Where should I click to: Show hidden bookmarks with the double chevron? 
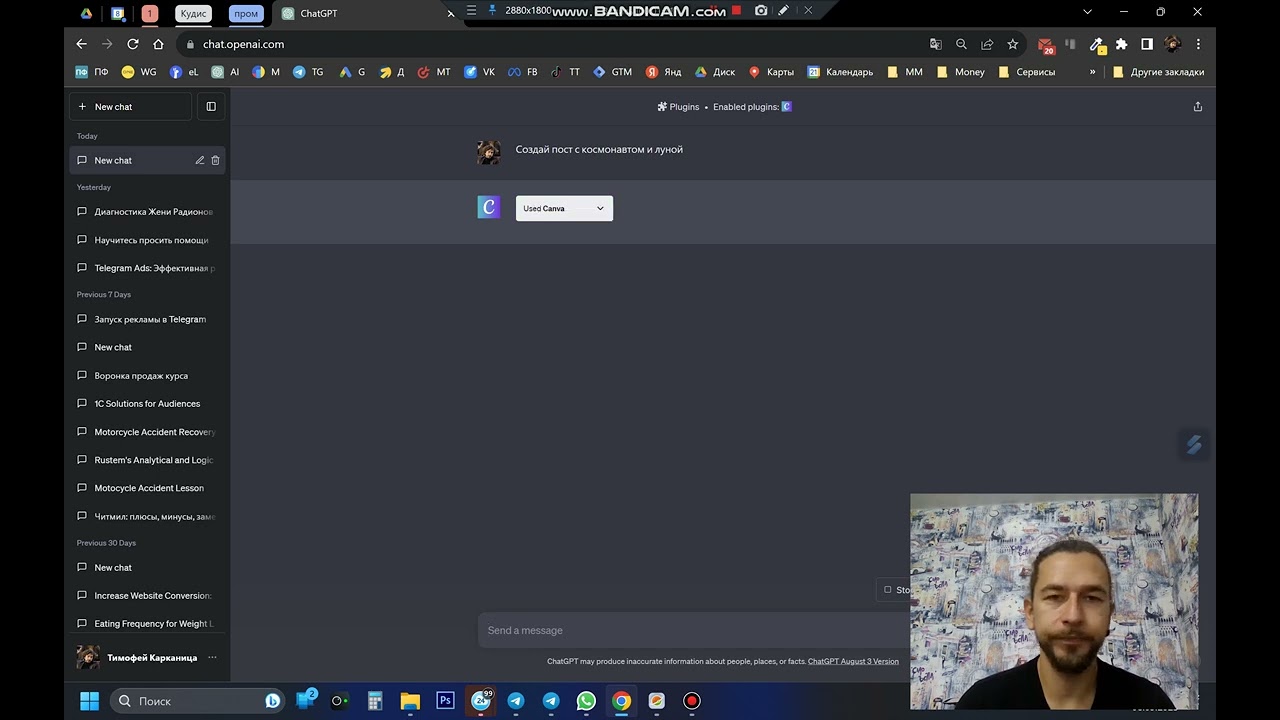coord(1092,72)
